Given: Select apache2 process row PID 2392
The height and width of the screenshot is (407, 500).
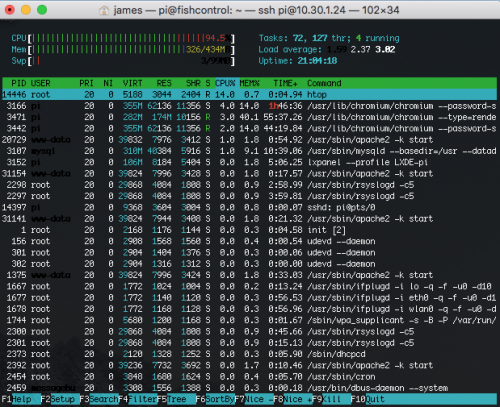Looking at the screenshot, I should pyautogui.click(x=249, y=365).
